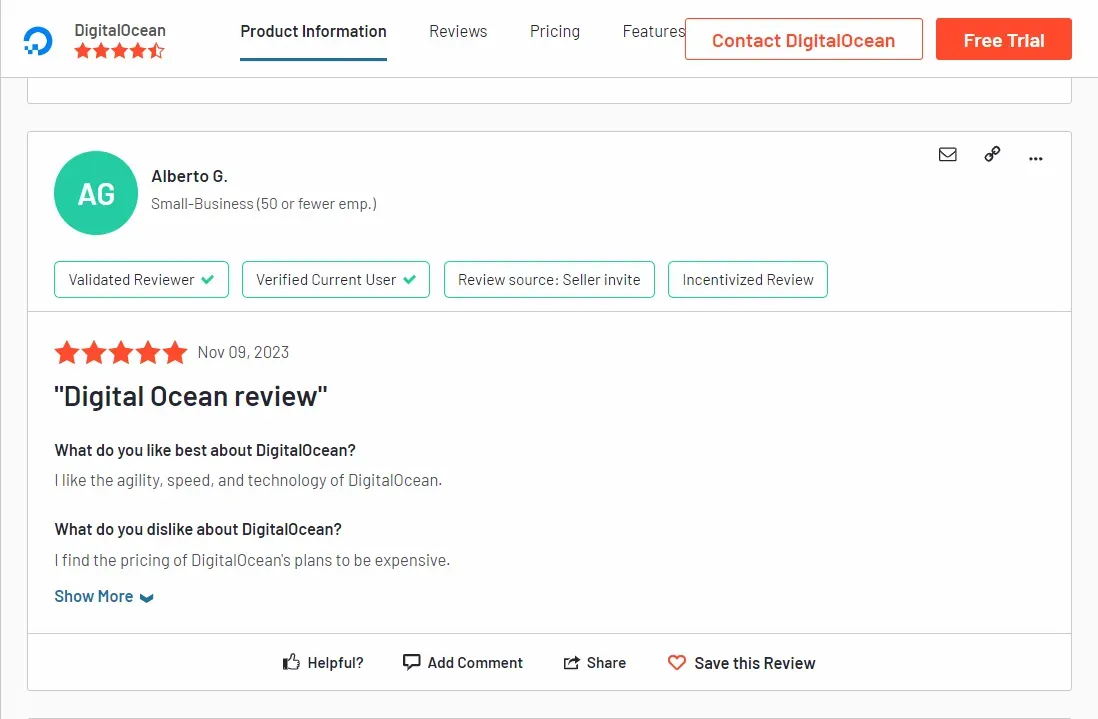Click the Incentivized Review badge
Screen dimensions: 1098x719
tap(747, 280)
